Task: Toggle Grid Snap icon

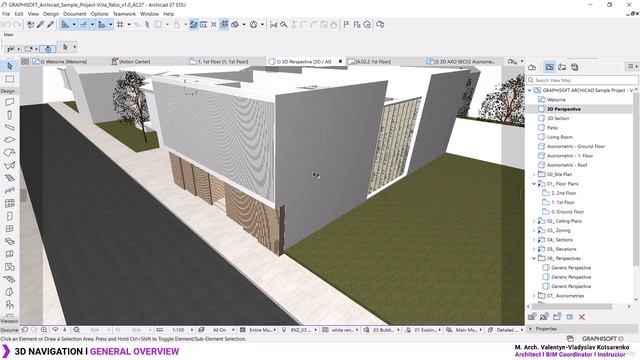Action: tap(120, 25)
